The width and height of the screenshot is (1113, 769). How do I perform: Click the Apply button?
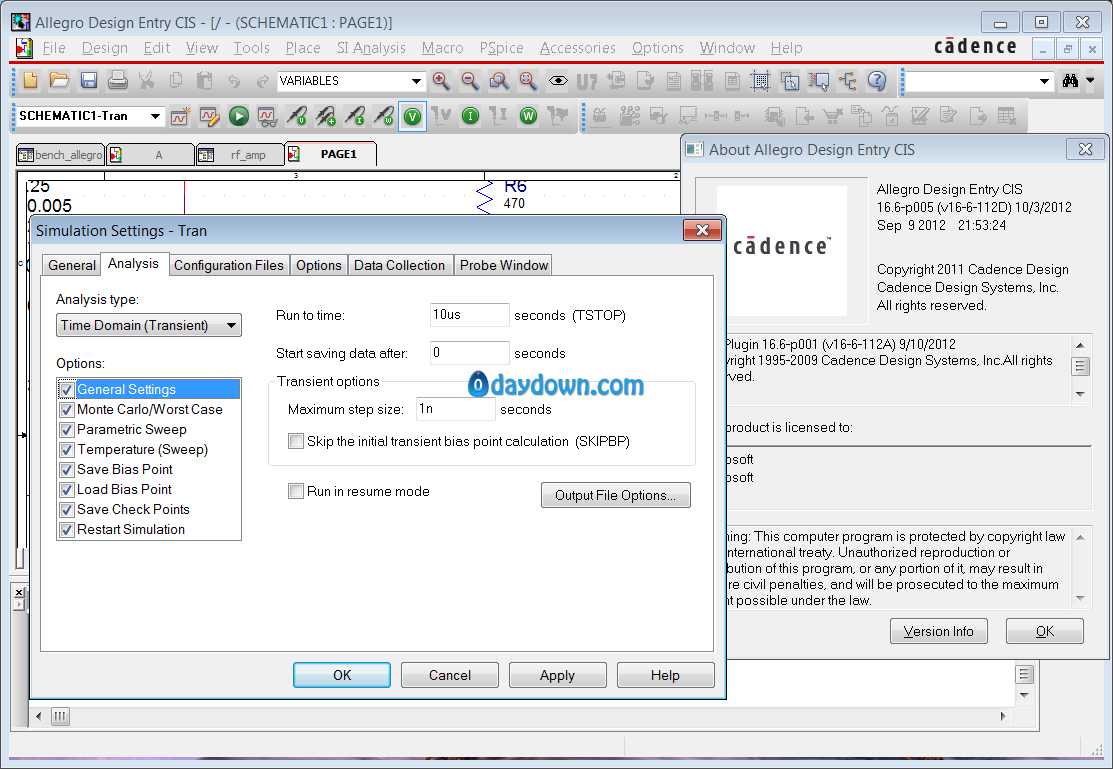(557, 675)
